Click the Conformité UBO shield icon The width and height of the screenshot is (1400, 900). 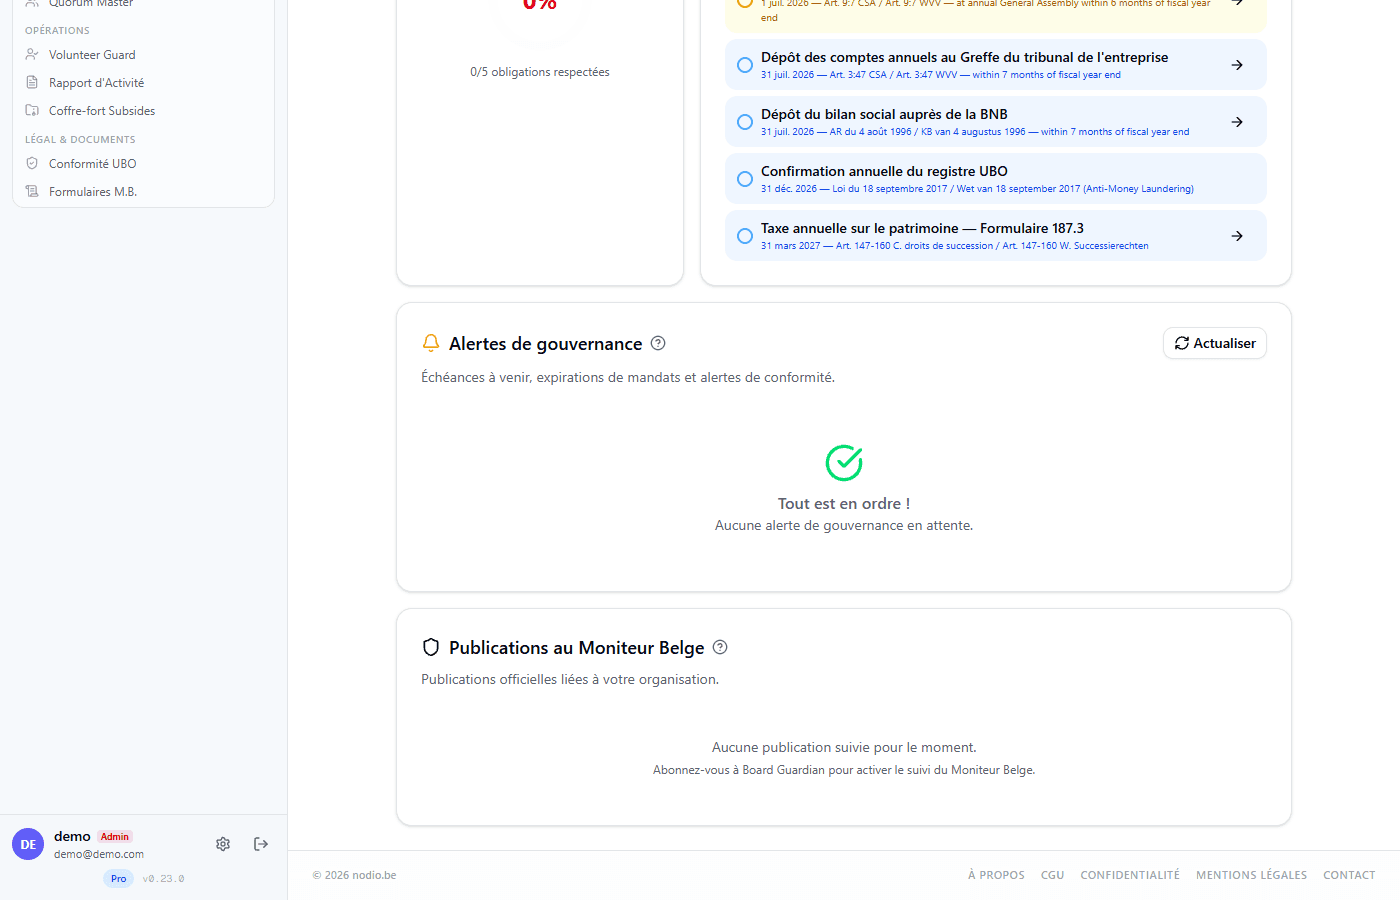[32, 164]
